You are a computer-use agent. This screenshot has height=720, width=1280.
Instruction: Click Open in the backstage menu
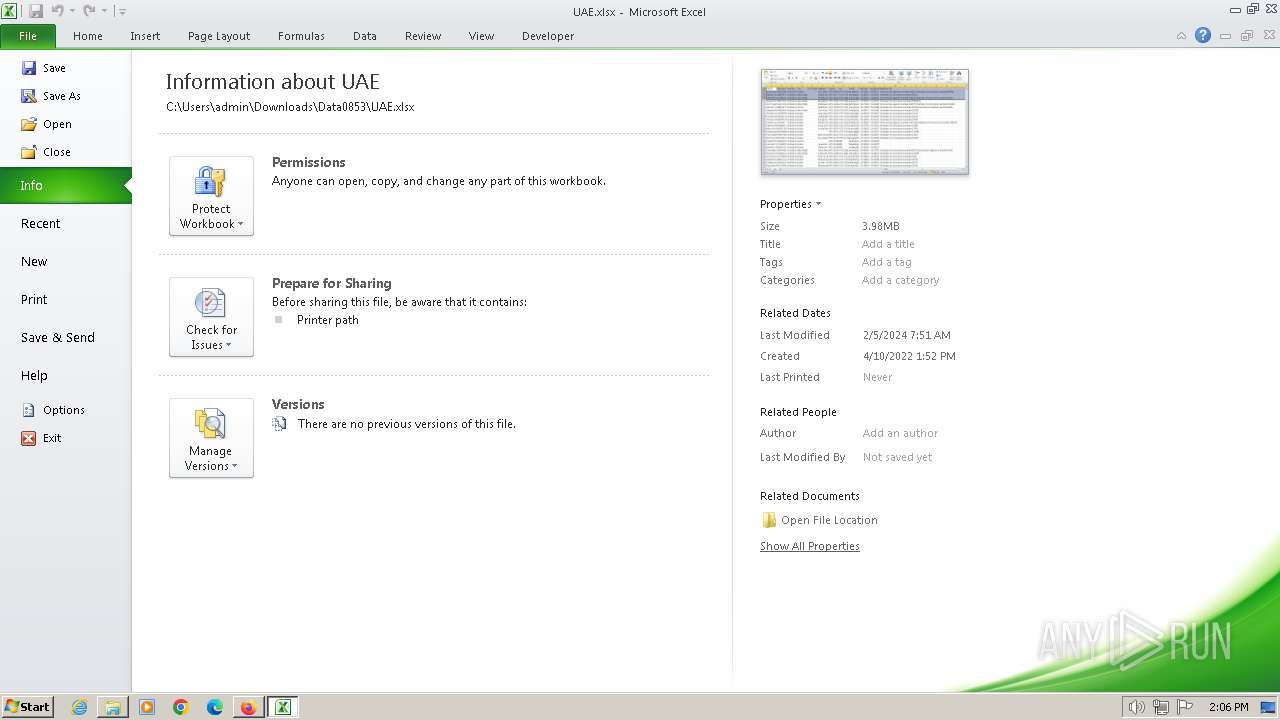tap(47, 124)
